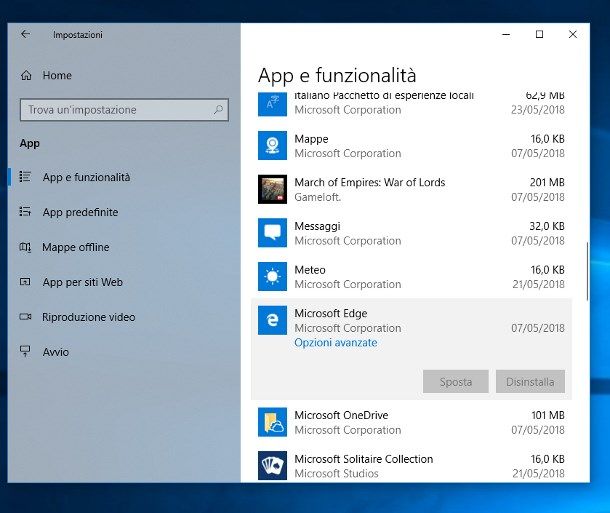Click the search magnifier icon

point(218,110)
